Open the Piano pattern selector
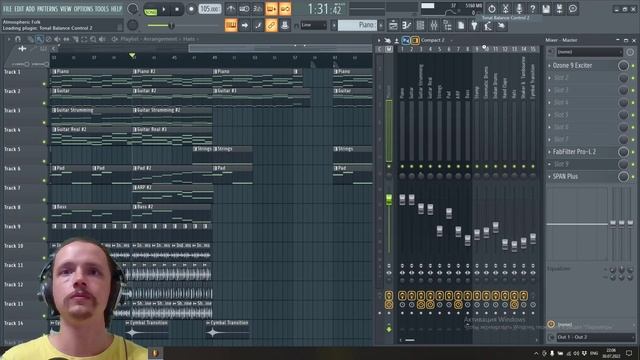The image size is (640, 360). [358, 25]
